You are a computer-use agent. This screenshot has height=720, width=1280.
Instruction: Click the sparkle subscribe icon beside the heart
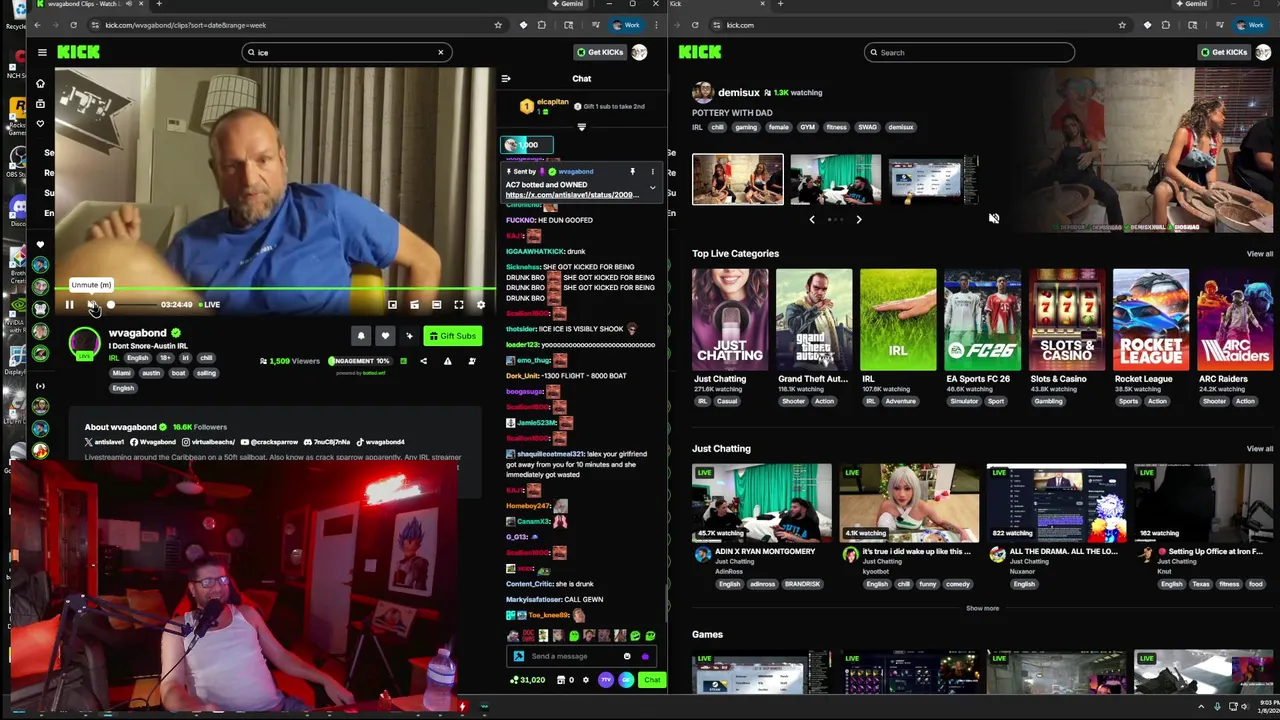(x=409, y=336)
